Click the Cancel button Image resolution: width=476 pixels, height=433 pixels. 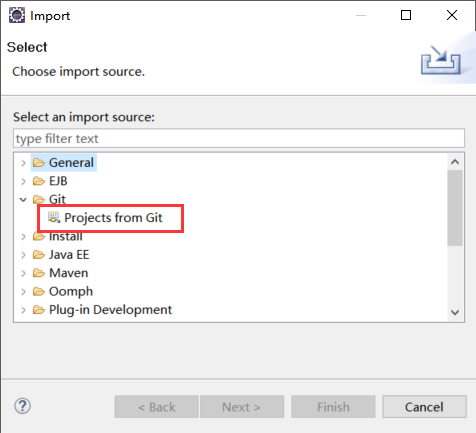pyautogui.click(x=424, y=407)
